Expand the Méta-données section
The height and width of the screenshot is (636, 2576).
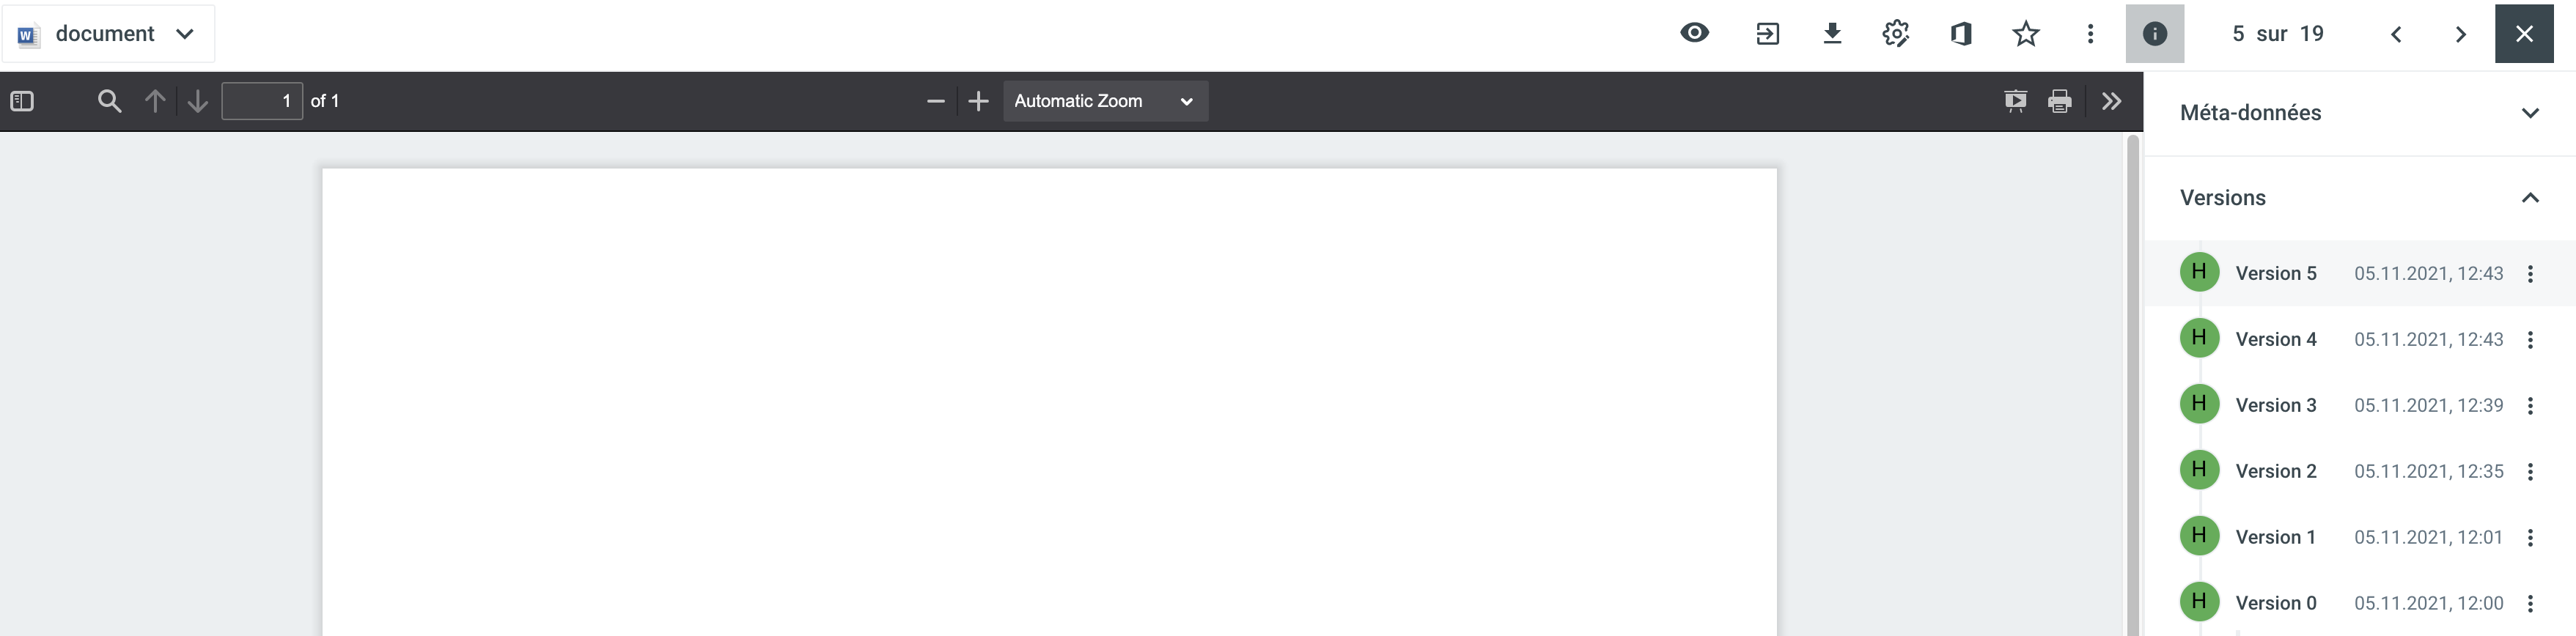(x=2359, y=113)
